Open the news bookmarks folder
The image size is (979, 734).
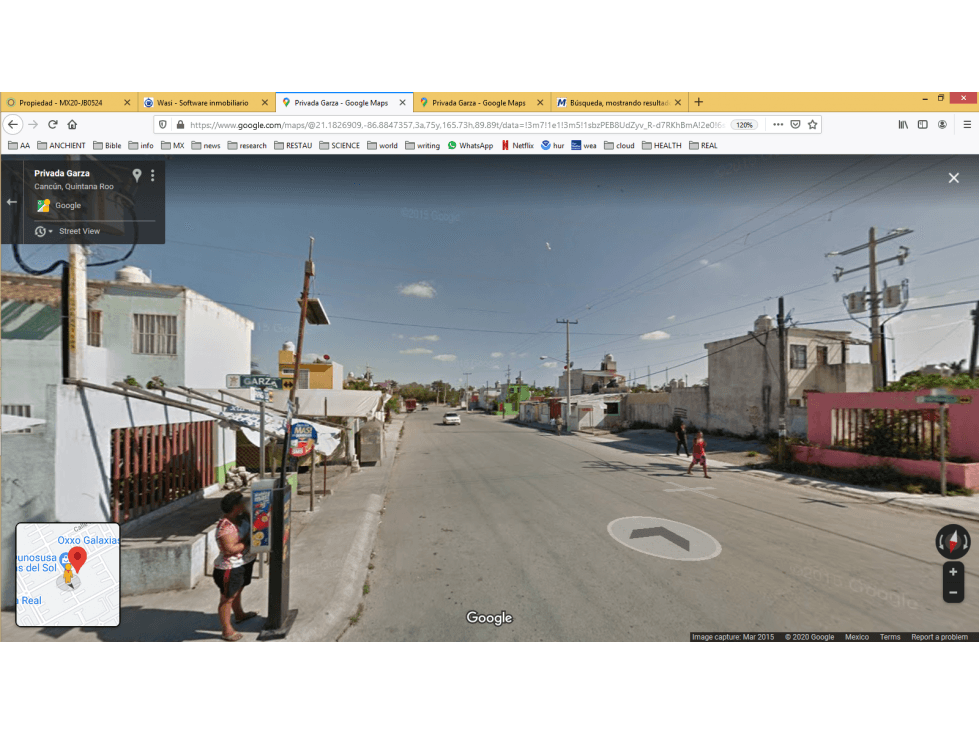click(206, 145)
